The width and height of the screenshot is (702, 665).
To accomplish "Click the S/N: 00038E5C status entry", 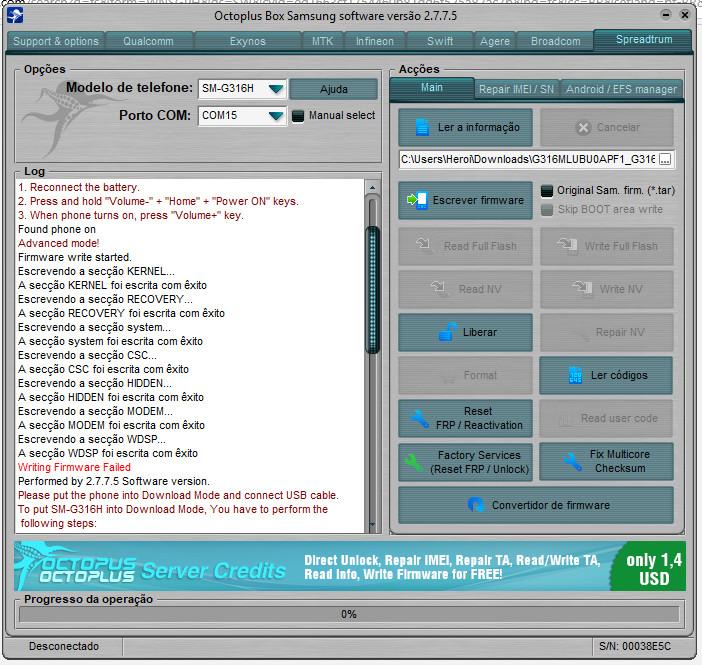I will [635, 646].
